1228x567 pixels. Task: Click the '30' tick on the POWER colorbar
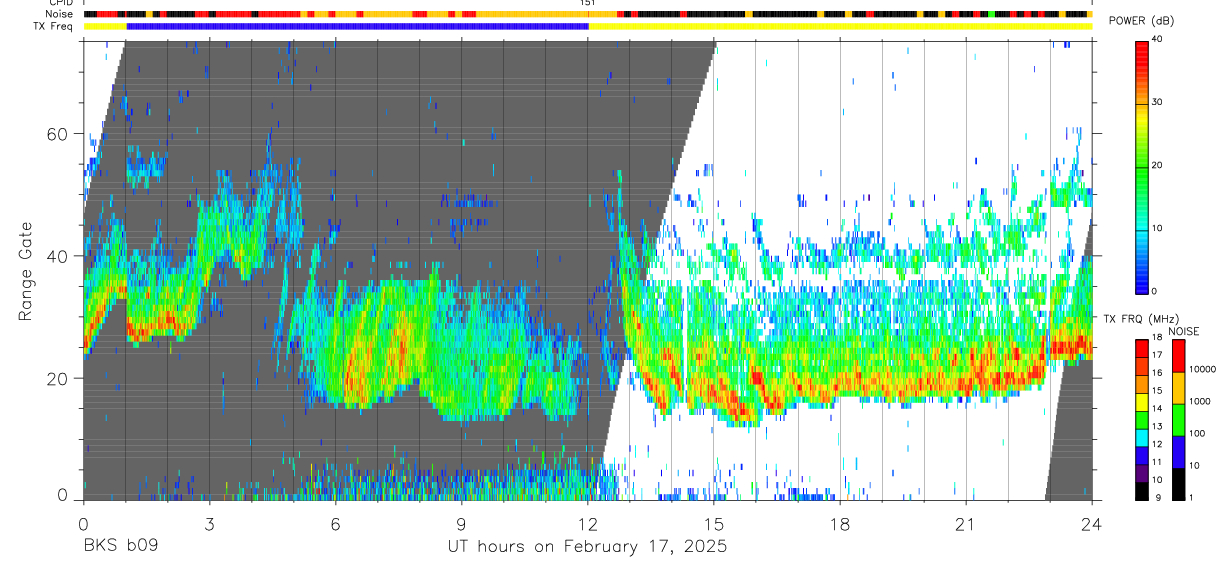(x=1158, y=103)
